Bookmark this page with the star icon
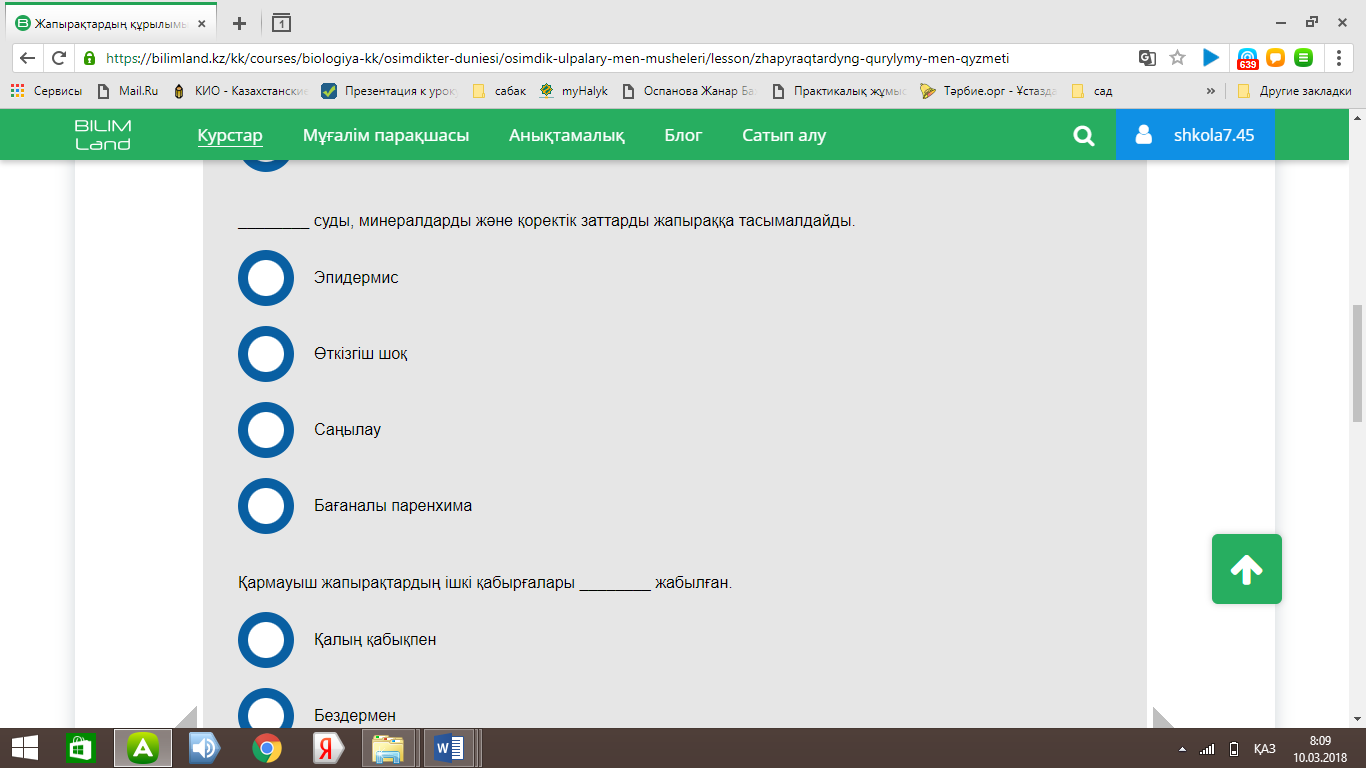The width and height of the screenshot is (1366, 768). coord(1178,58)
